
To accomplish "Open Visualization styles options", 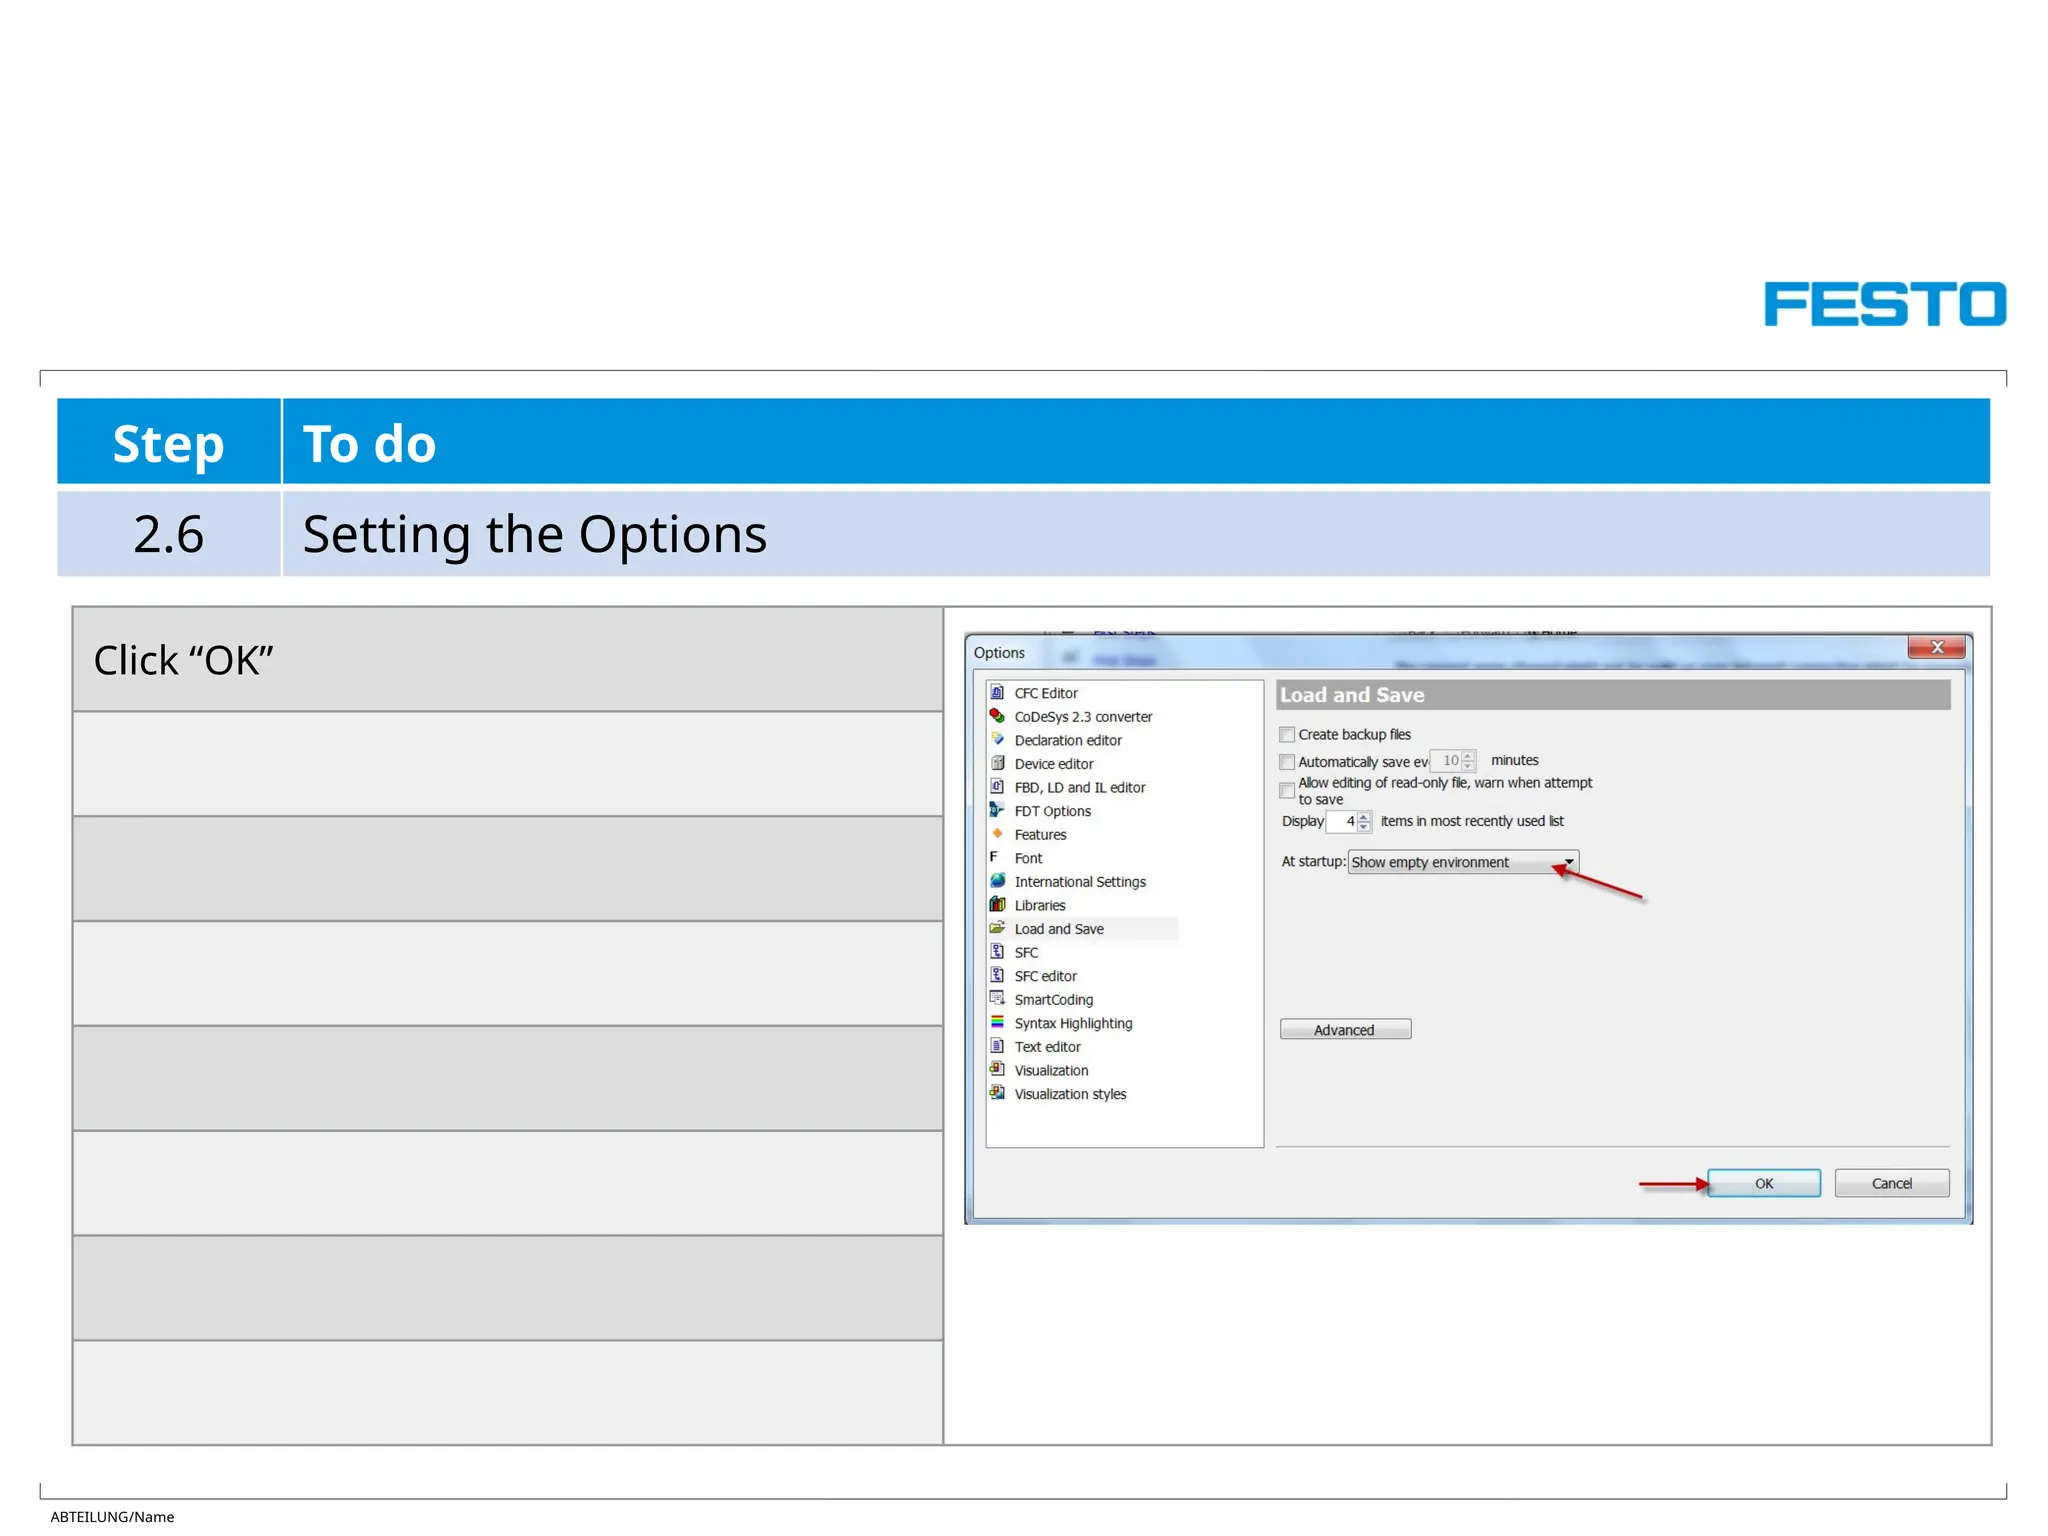I will [1070, 1094].
